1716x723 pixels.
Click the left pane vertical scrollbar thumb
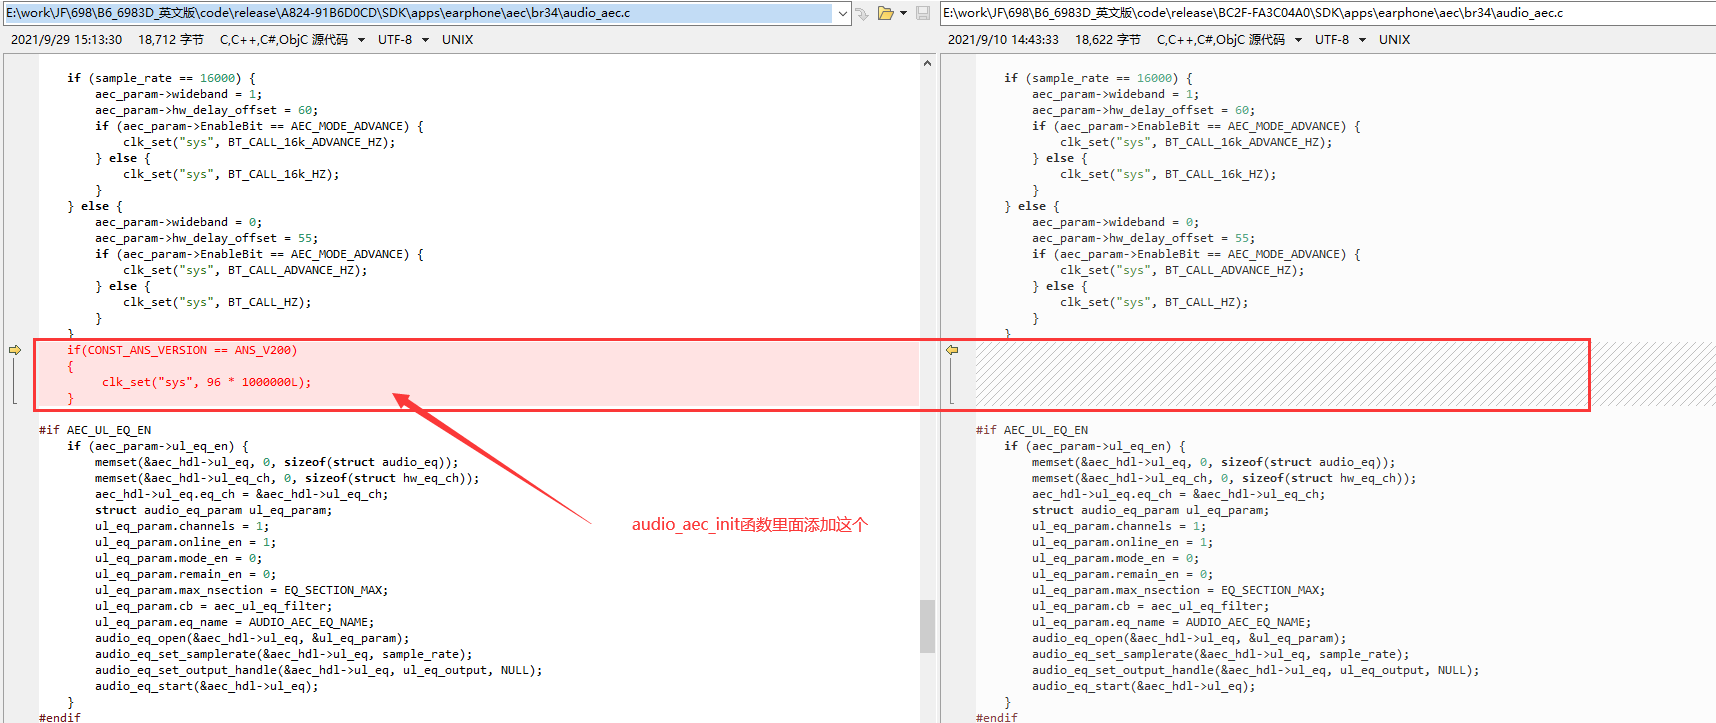(927, 626)
